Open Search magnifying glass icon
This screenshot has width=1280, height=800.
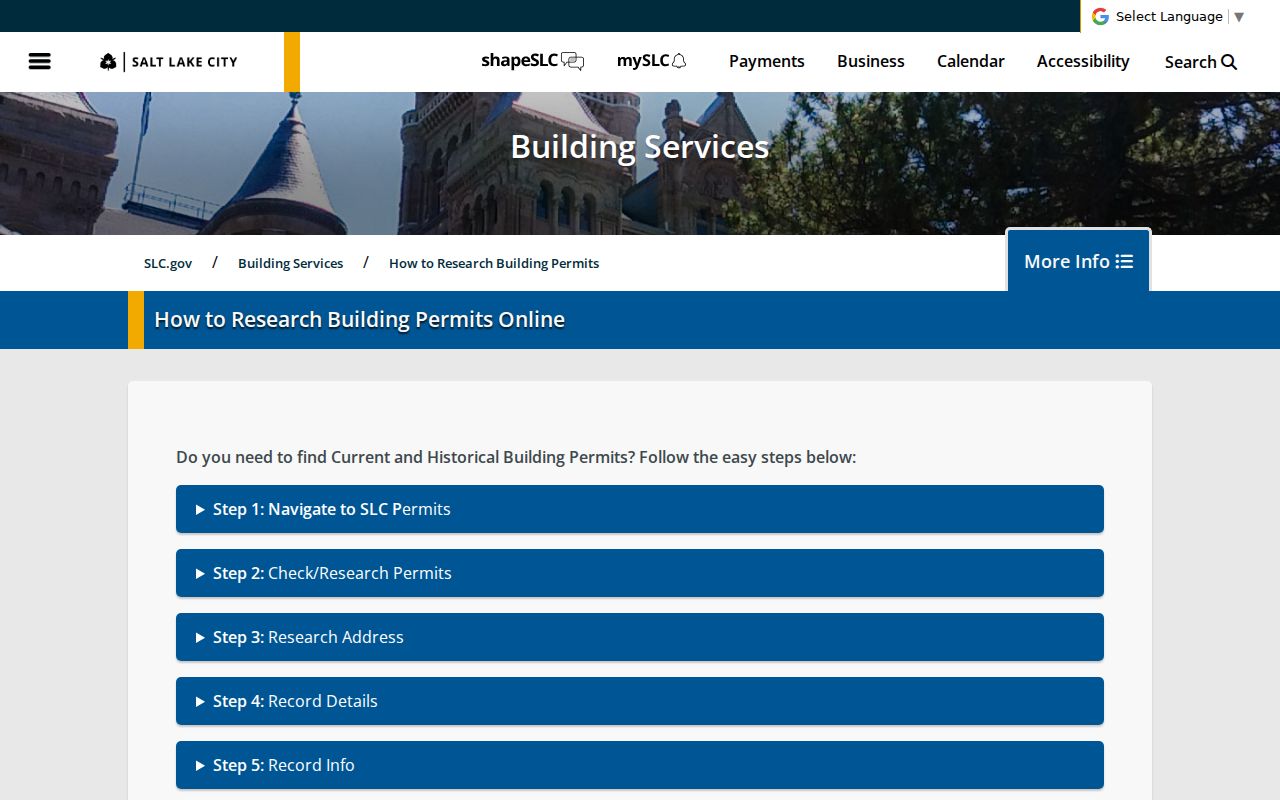(x=1229, y=62)
